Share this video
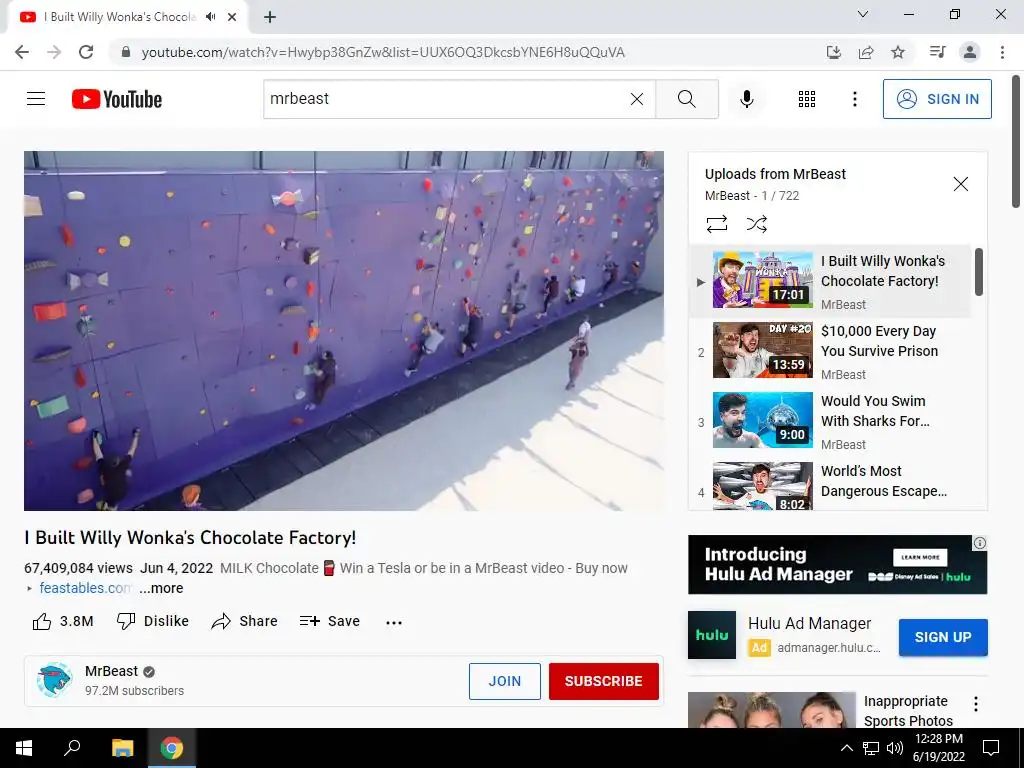1024x768 pixels. (x=244, y=621)
